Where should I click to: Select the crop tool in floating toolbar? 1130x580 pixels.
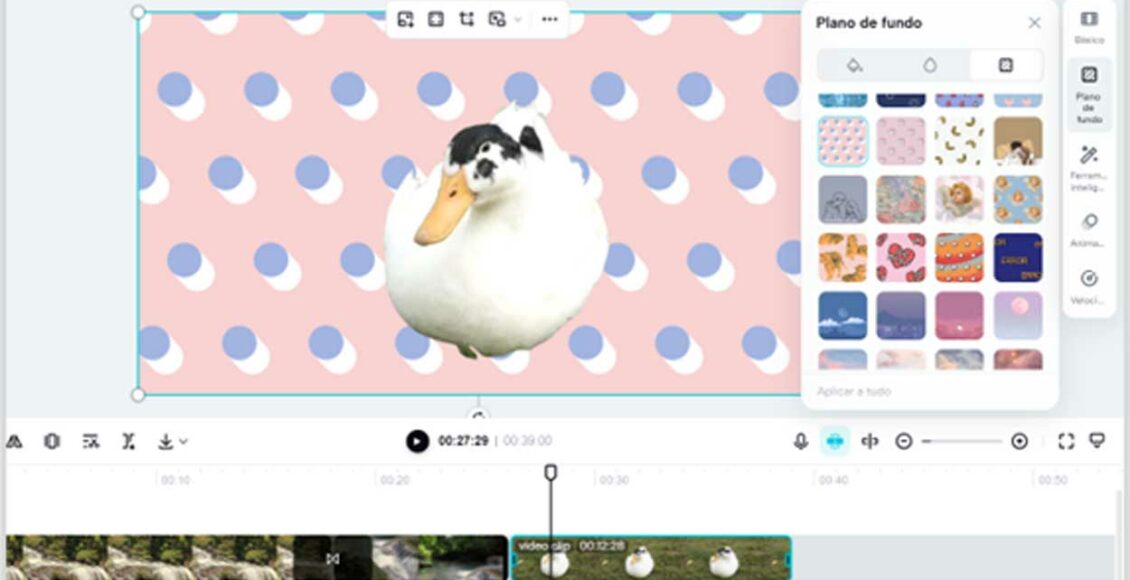(x=466, y=19)
